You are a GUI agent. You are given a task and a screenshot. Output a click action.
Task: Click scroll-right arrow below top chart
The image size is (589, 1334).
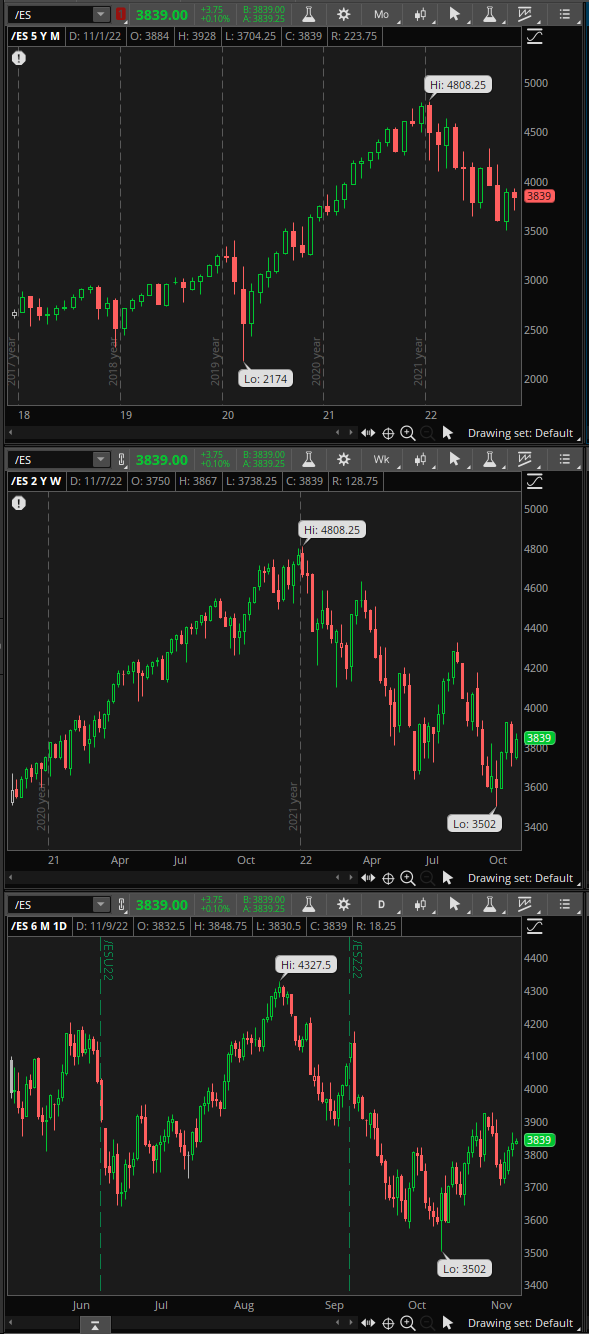click(350, 433)
